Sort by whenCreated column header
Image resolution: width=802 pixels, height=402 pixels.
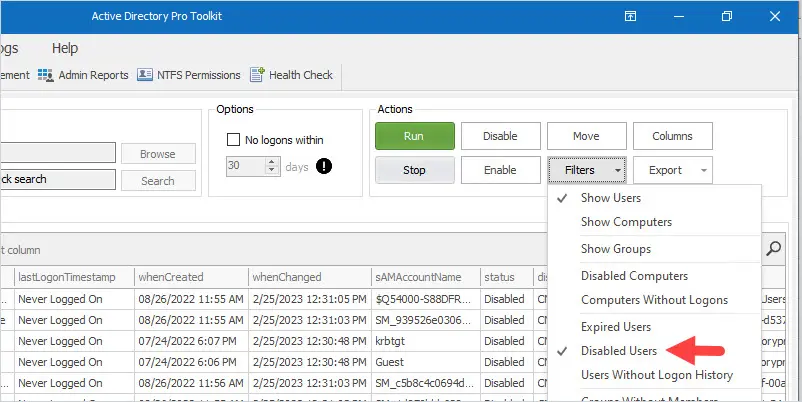[x=191, y=277]
